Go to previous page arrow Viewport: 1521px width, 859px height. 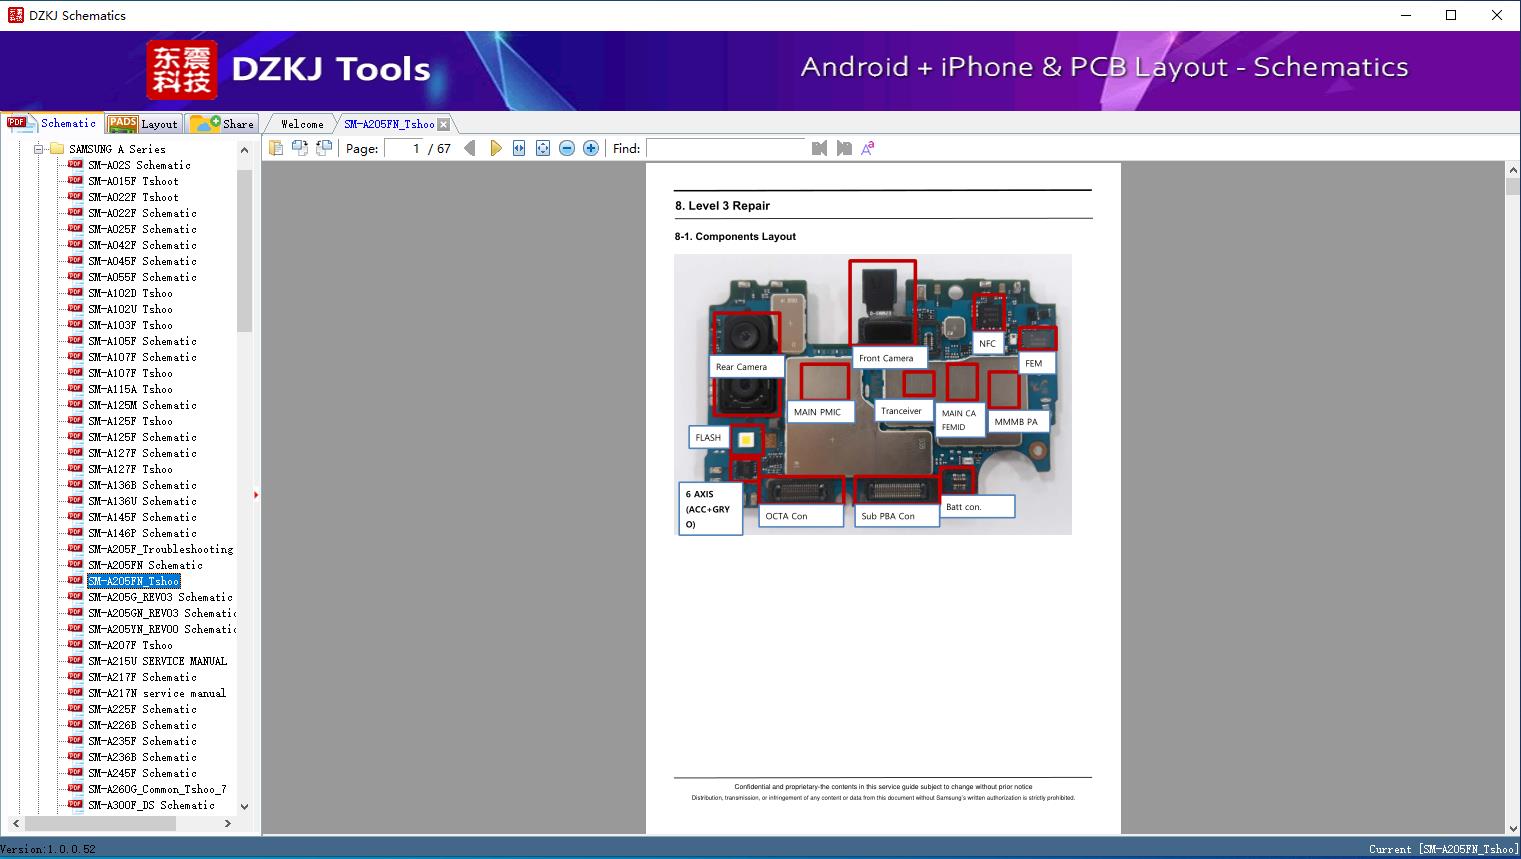click(x=470, y=148)
